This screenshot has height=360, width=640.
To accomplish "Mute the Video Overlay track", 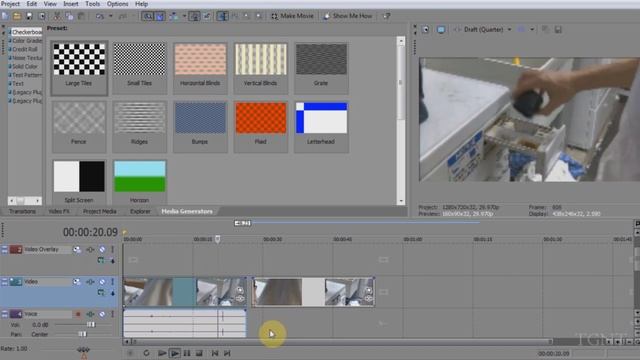I will pos(102,249).
